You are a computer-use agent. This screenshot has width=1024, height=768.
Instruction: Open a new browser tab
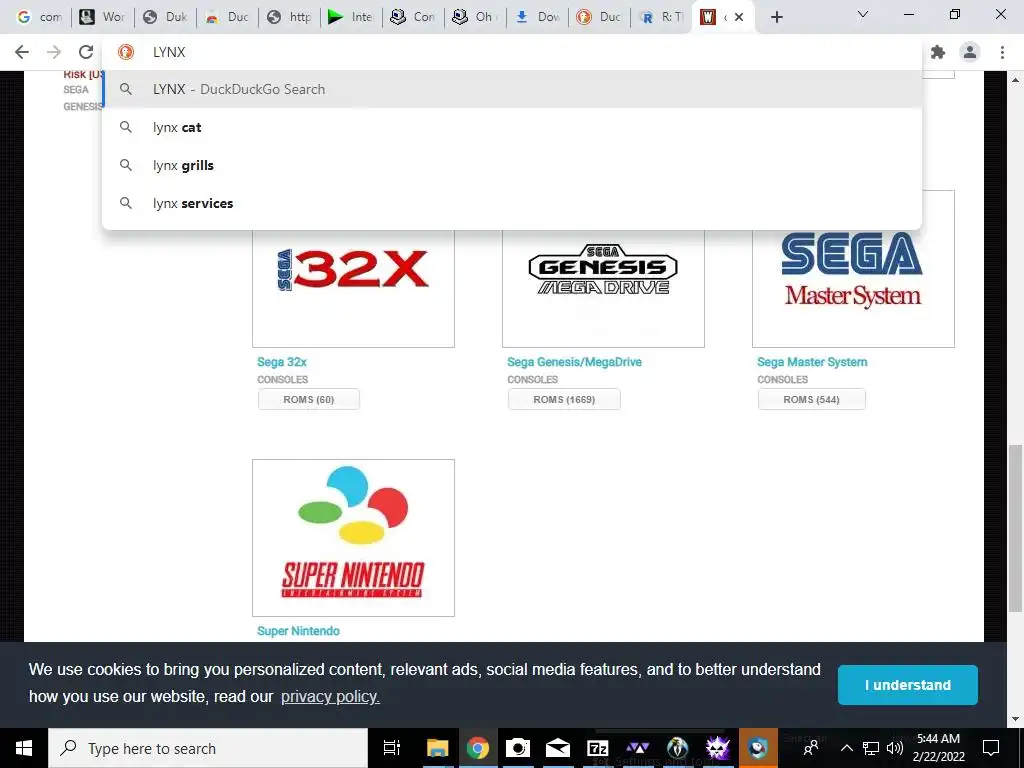[x=776, y=17]
